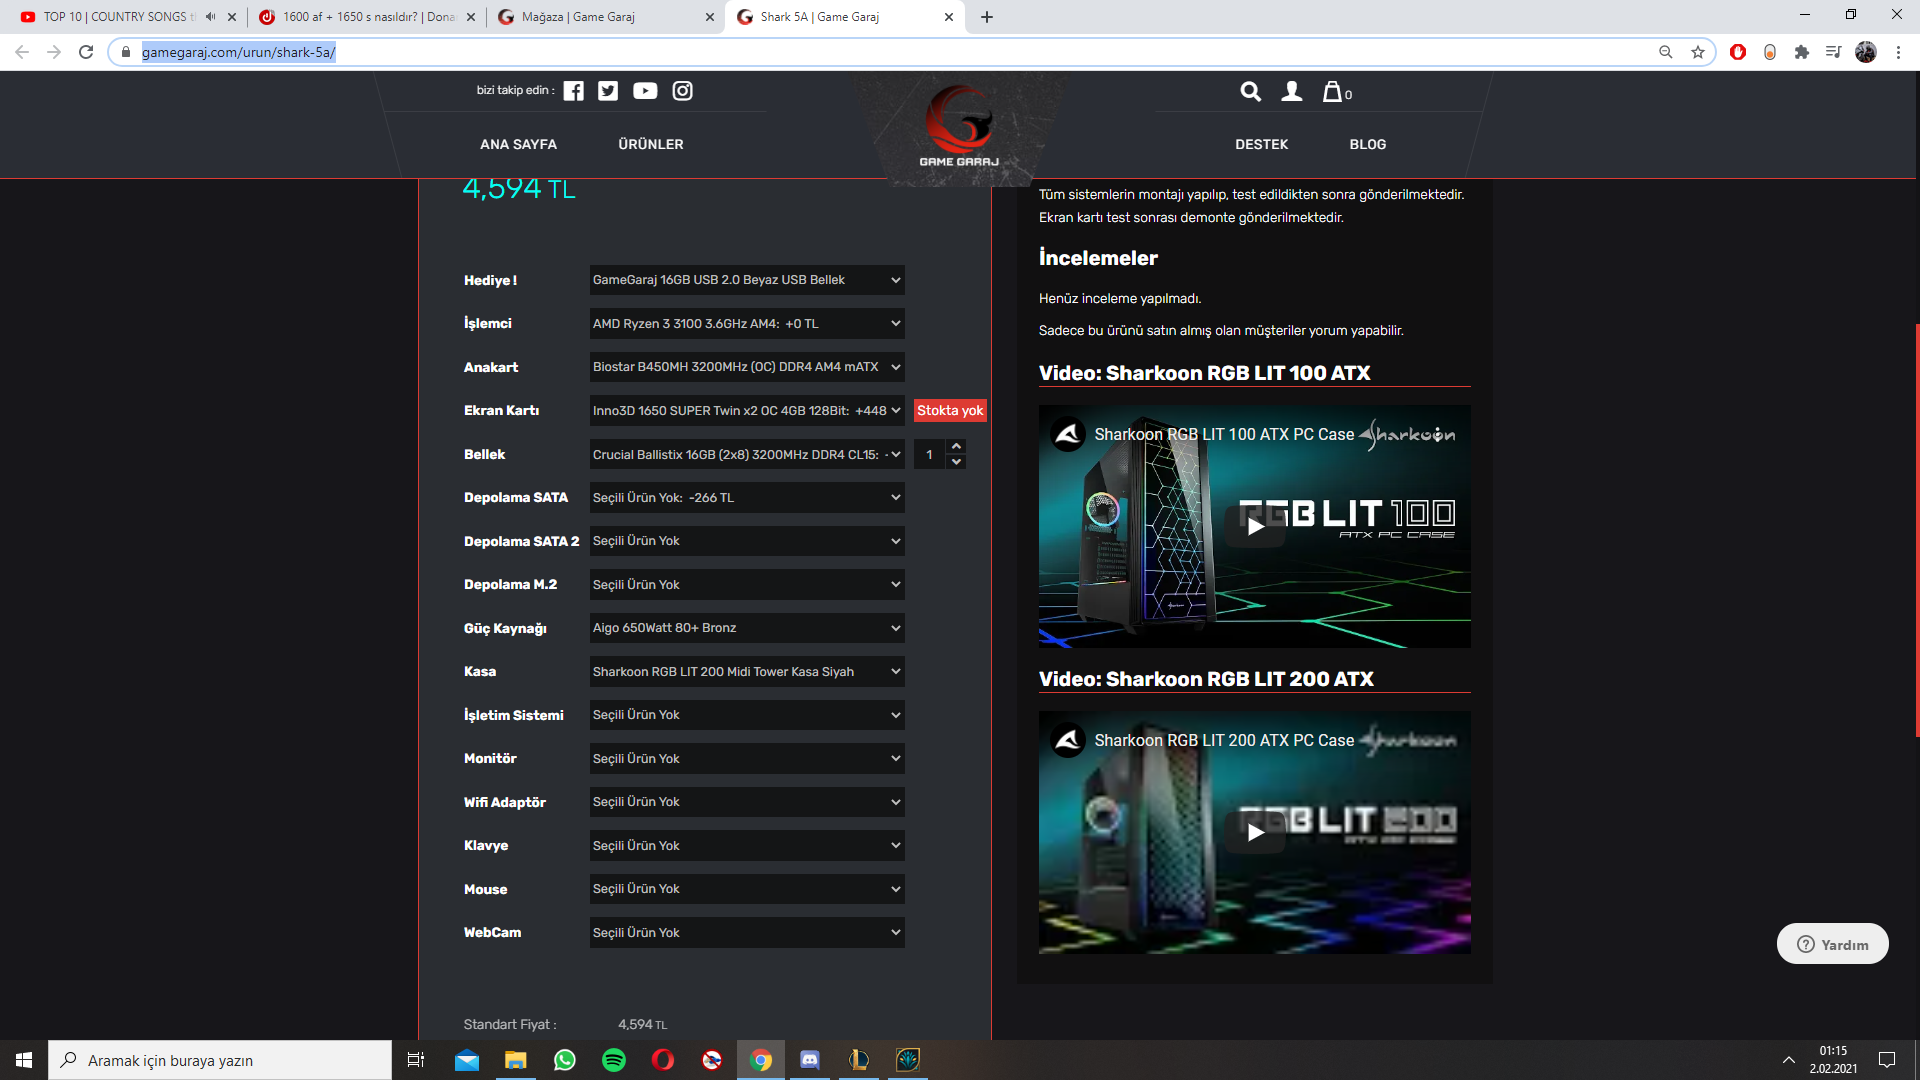Open the Güç Kaynağı dropdown
Image resolution: width=1920 pixels, height=1080 pixels.
pyautogui.click(x=746, y=628)
